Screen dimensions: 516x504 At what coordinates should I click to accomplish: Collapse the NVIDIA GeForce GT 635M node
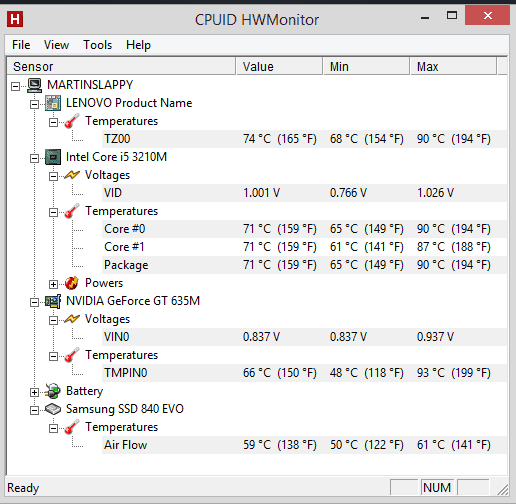(x=34, y=302)
